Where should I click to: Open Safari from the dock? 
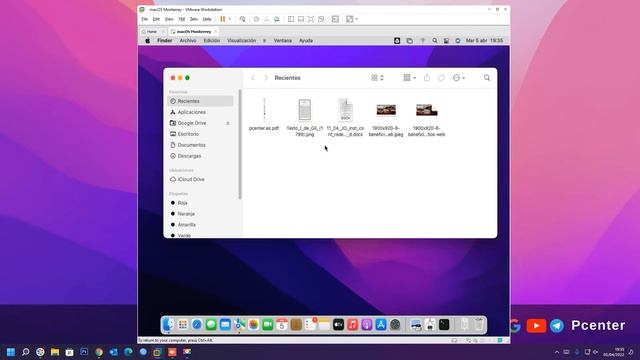pyautogui.click(x=197, y=324)
